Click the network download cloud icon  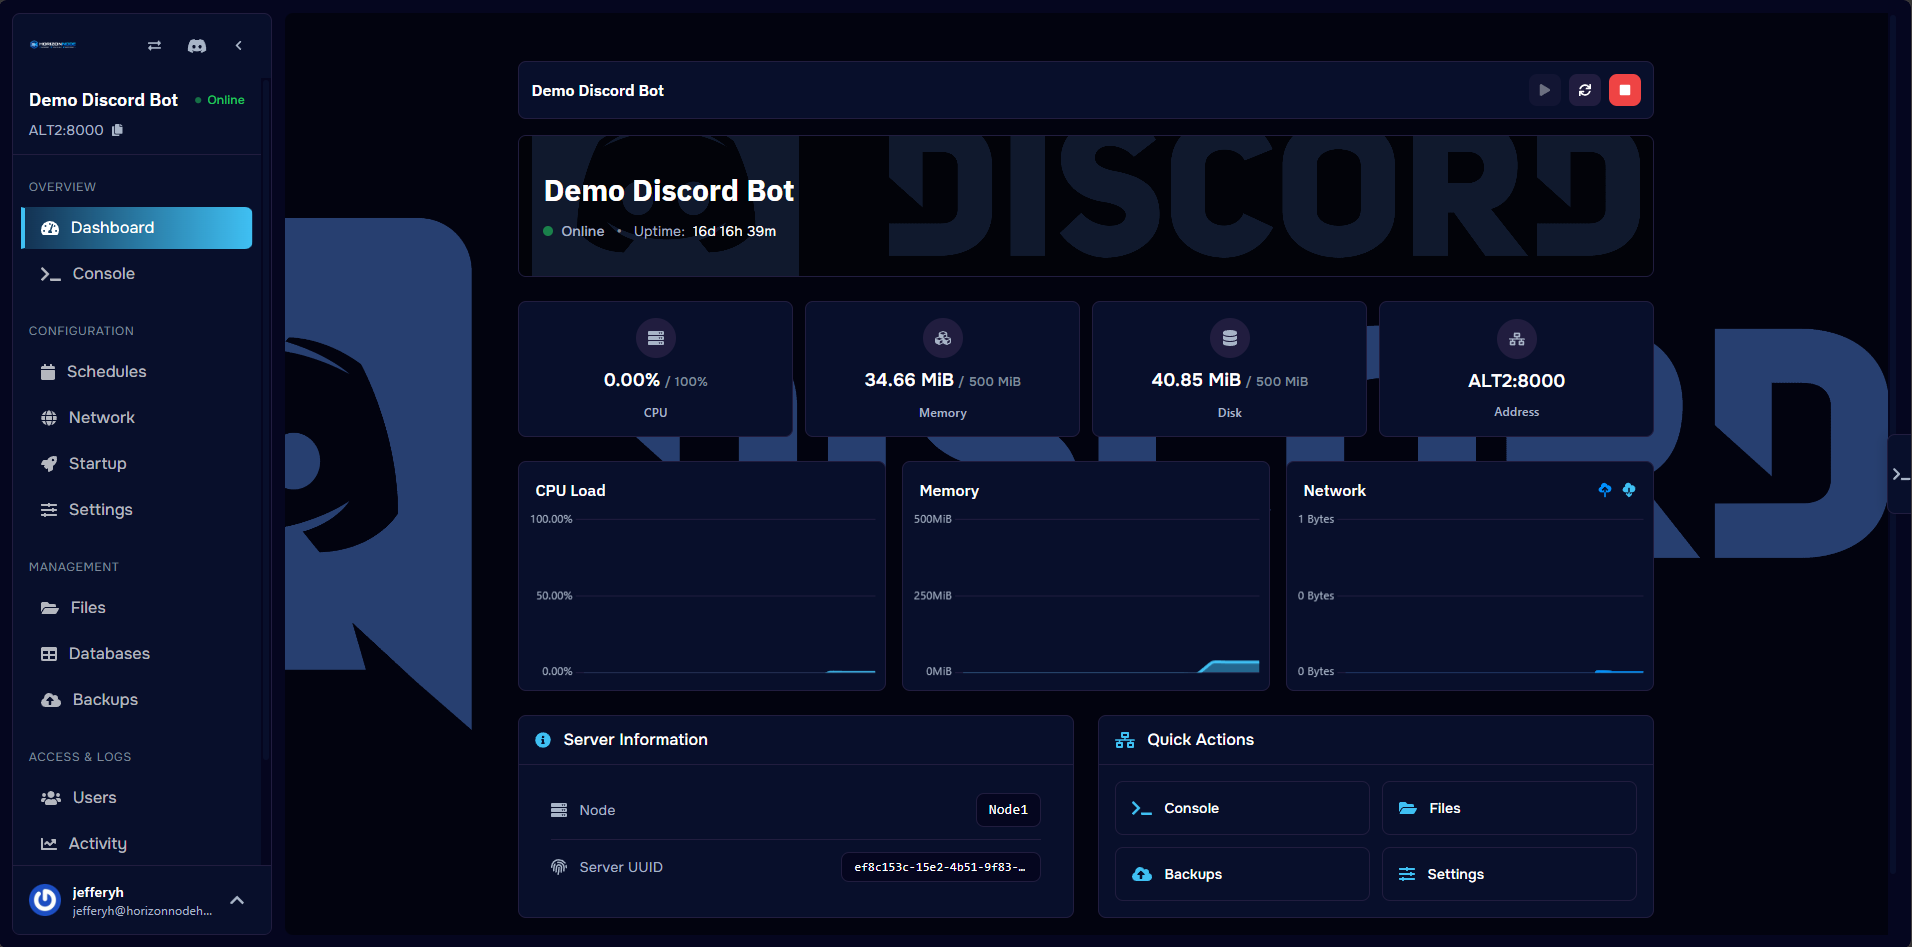click(x=1629, y=490)
